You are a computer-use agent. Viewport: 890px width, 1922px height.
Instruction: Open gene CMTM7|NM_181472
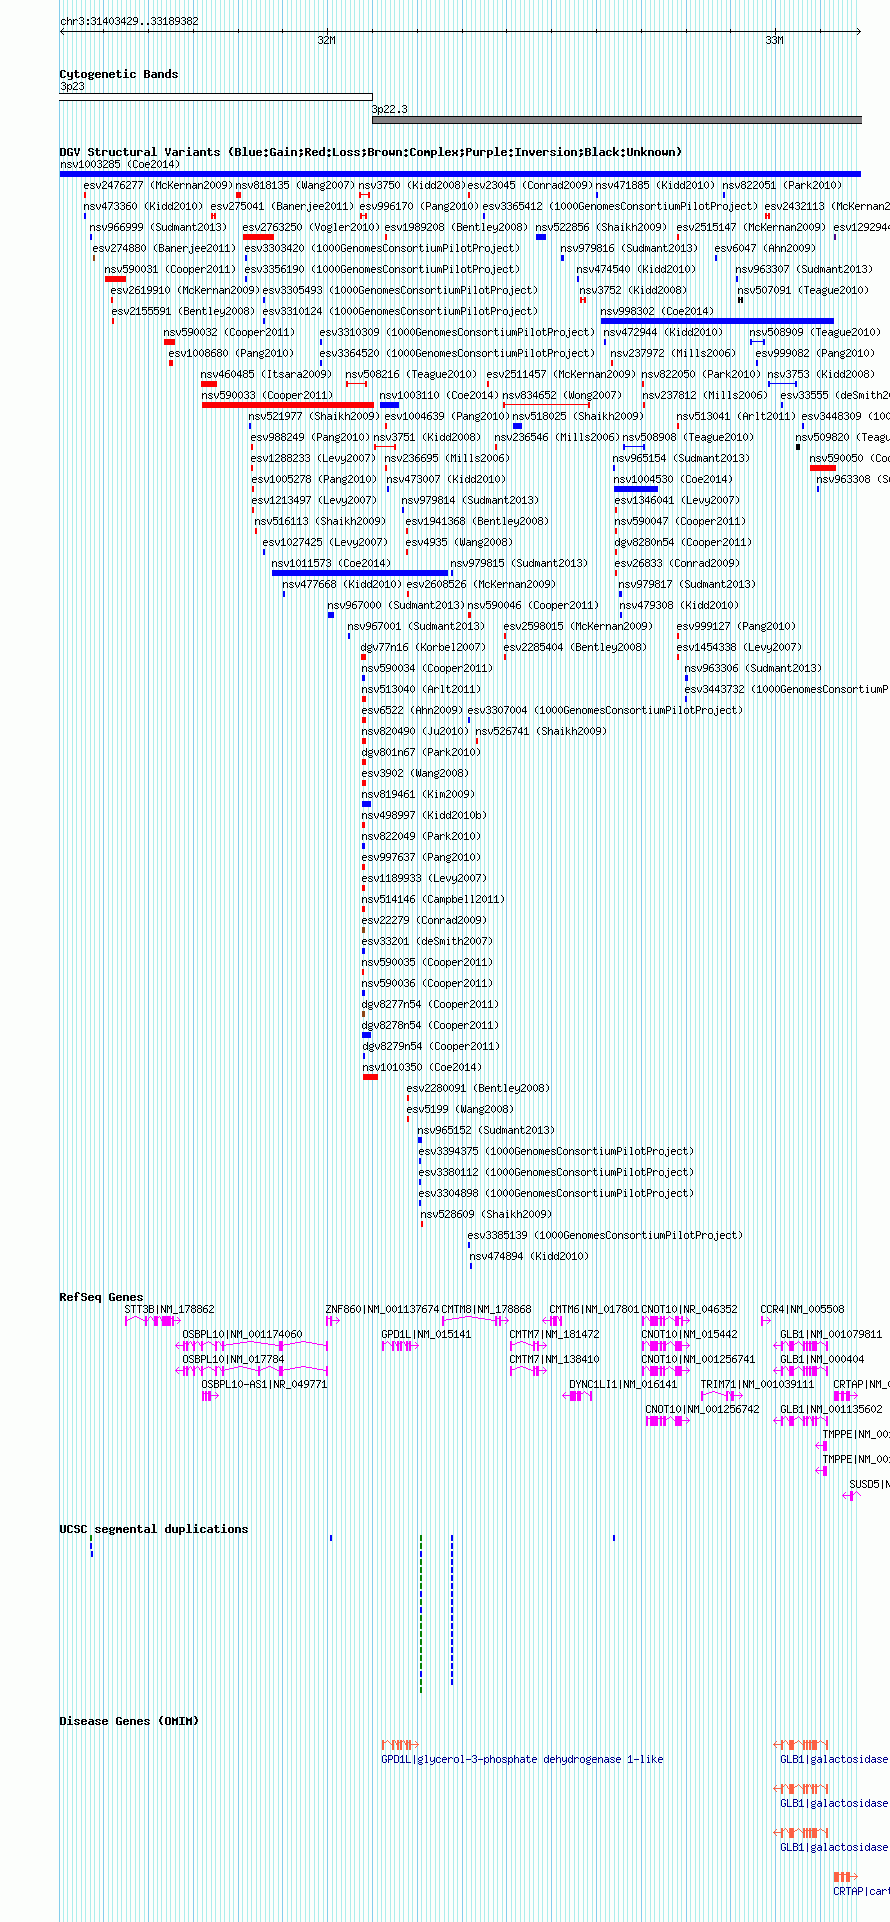[x=554, y=1334]
